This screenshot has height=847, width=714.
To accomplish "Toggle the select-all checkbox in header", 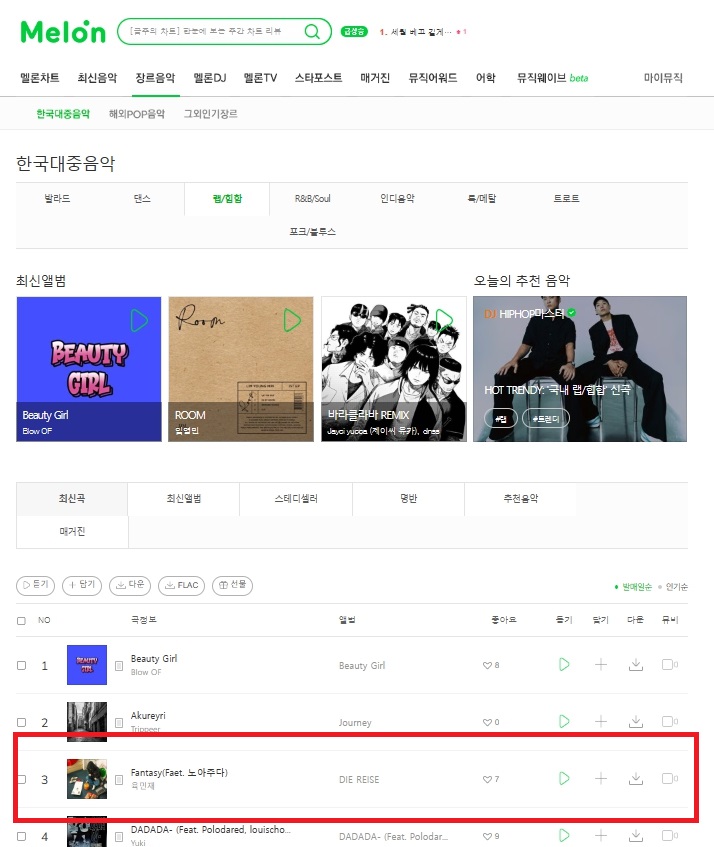I will click(22, 621).
